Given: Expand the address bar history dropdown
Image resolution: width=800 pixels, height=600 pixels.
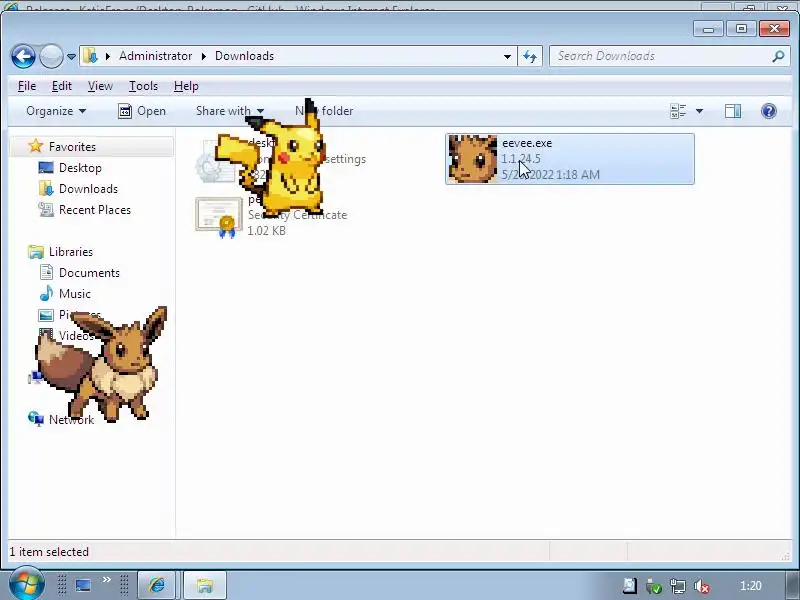Looking at the screenshot, I should click(x=507, y=57).
